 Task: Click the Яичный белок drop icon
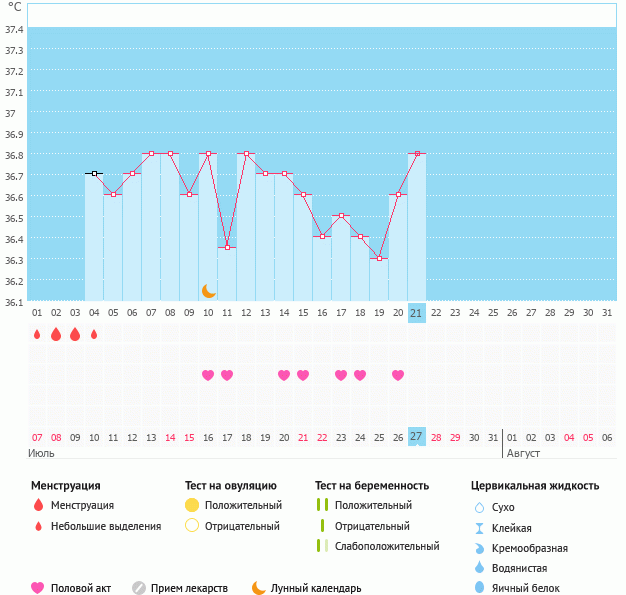coord(480,588)
